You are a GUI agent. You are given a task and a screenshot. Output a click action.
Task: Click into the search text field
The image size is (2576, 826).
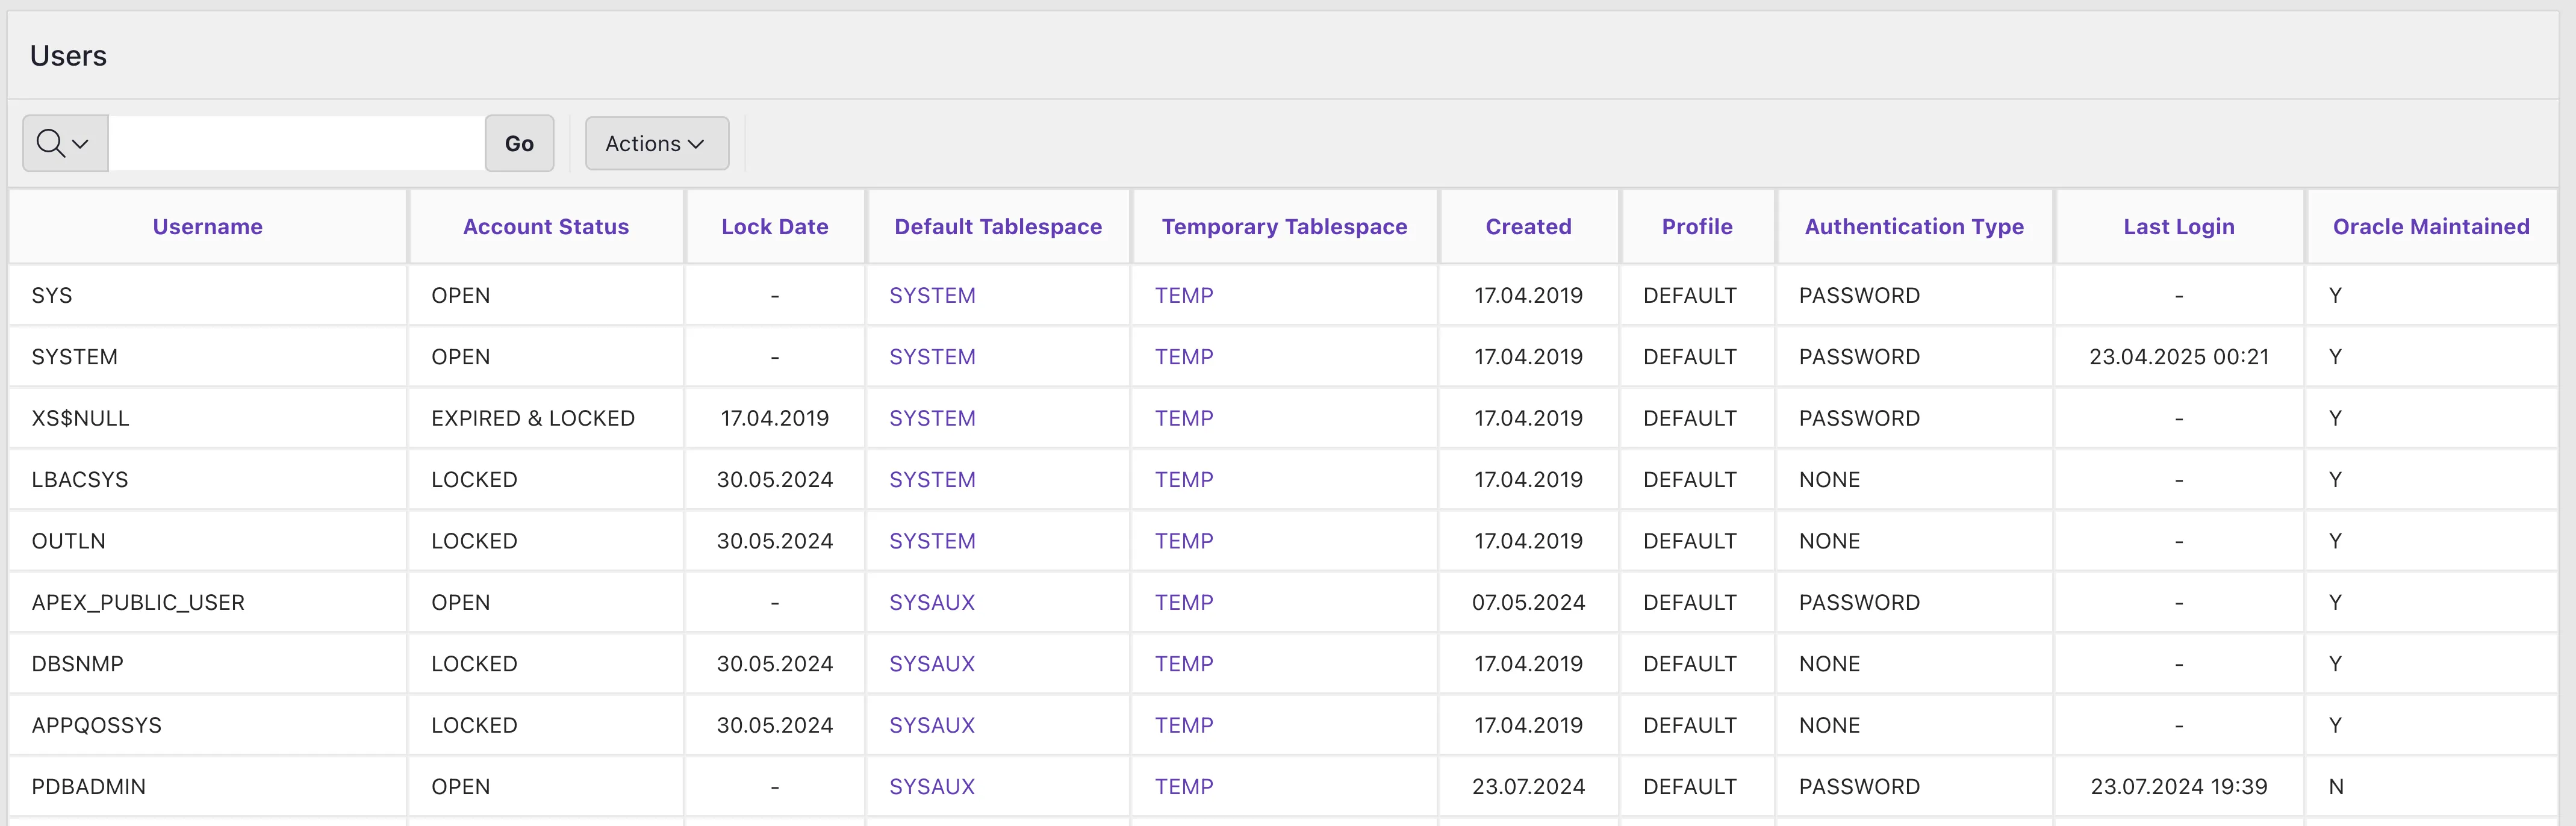coord(296,144)
